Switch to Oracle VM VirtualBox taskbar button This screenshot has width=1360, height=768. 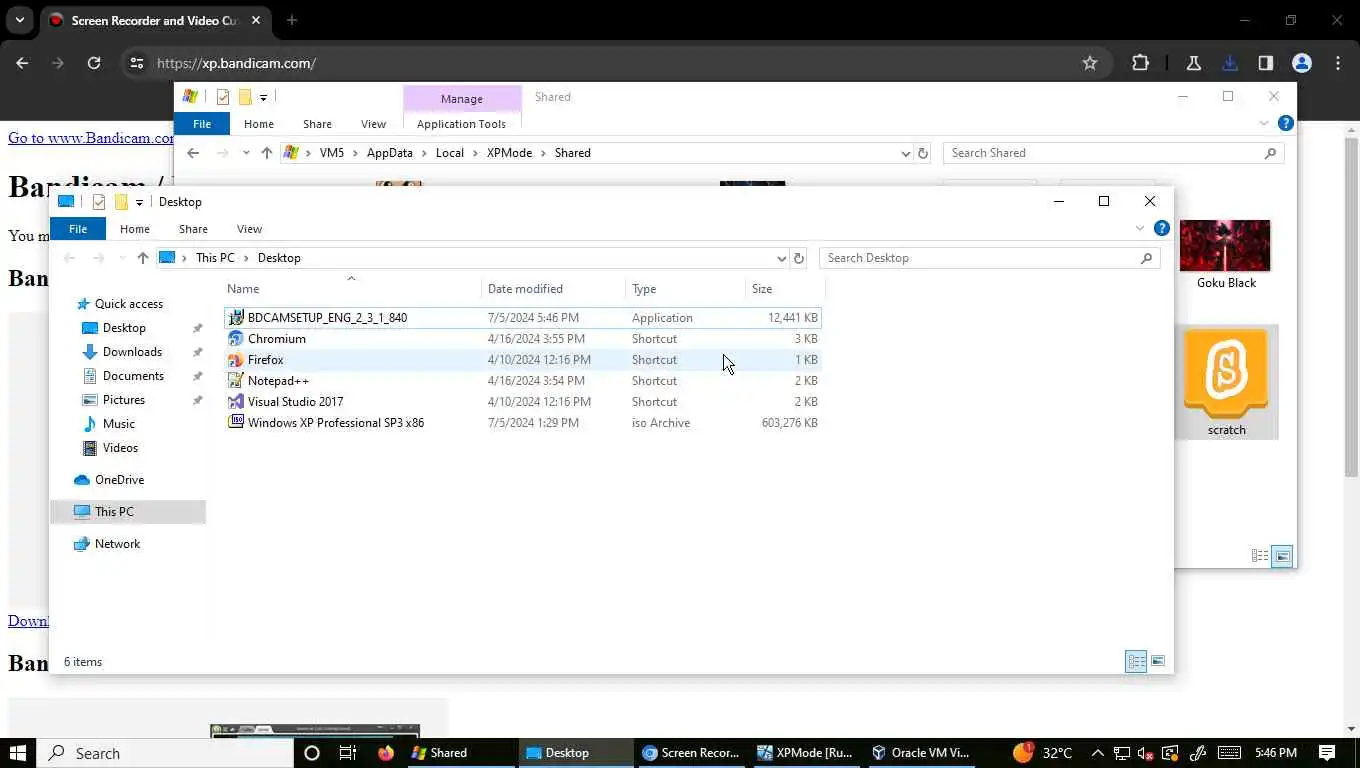[921, 753]
